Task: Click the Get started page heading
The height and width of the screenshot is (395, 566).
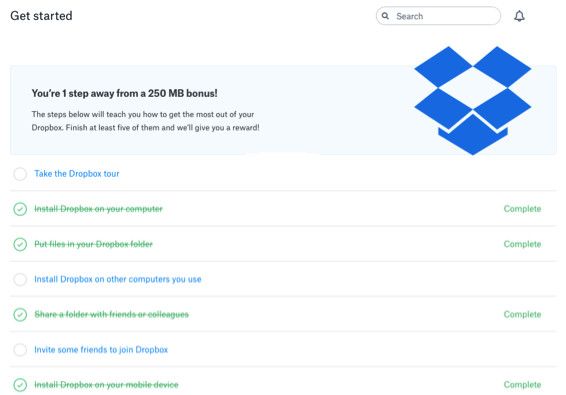Action: [x=41, y=16]
